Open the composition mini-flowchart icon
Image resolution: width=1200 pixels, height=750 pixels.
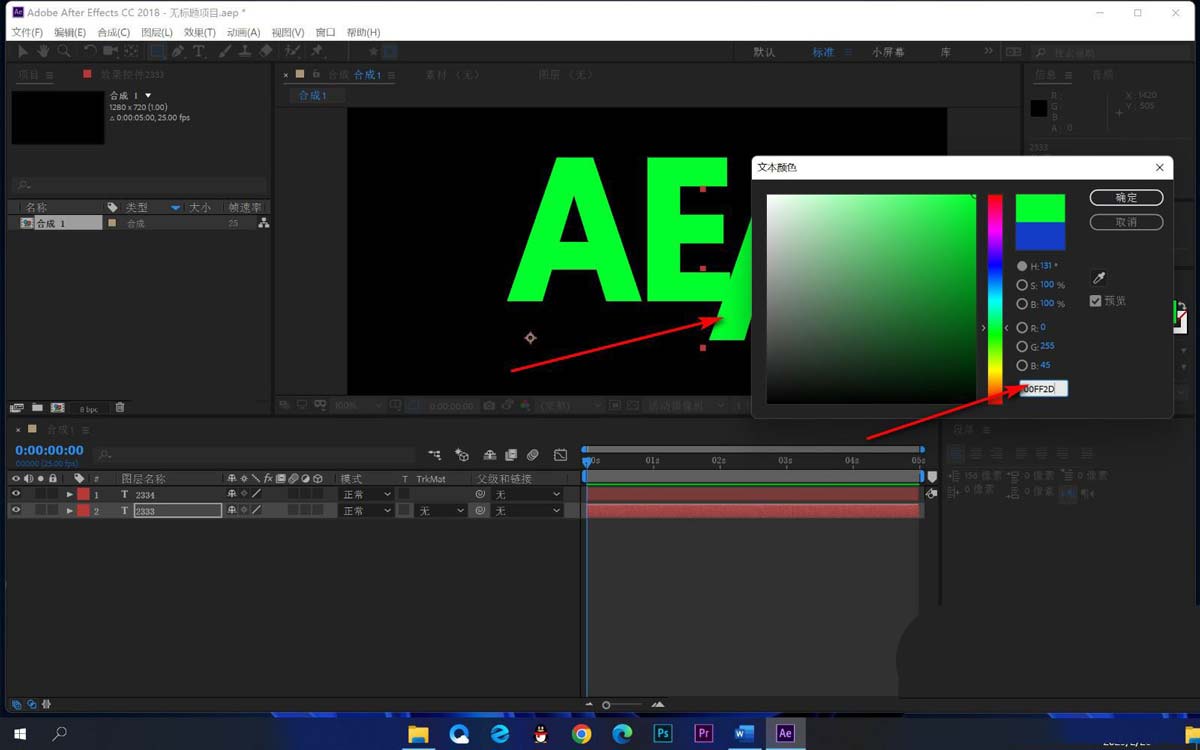point(434,455)
